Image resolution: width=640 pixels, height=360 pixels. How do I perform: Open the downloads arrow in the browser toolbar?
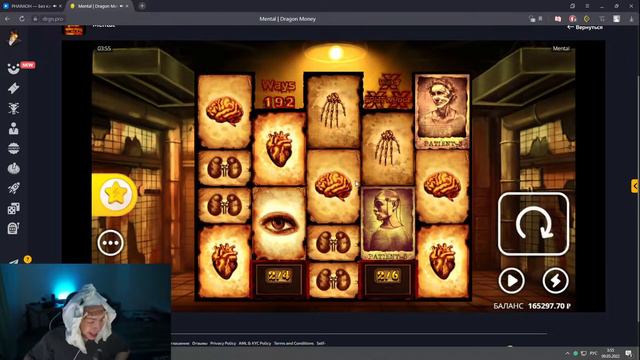tap(632, 19)
